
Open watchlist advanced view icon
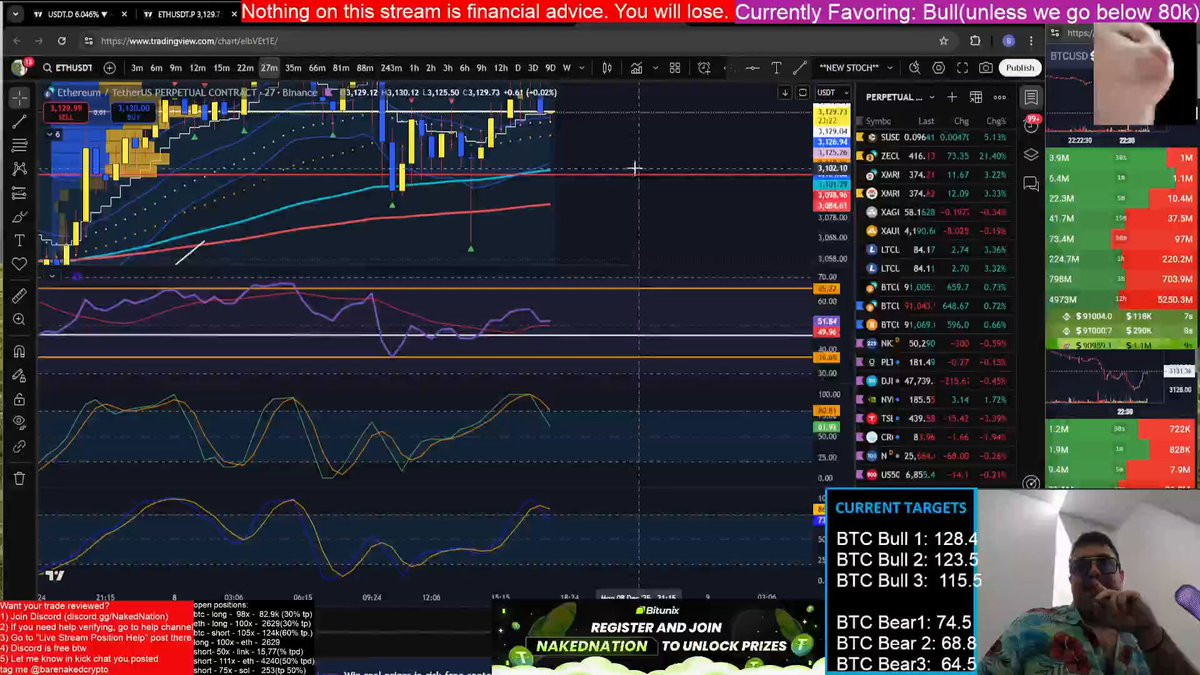pyautogui.click(x=976, y=97)
